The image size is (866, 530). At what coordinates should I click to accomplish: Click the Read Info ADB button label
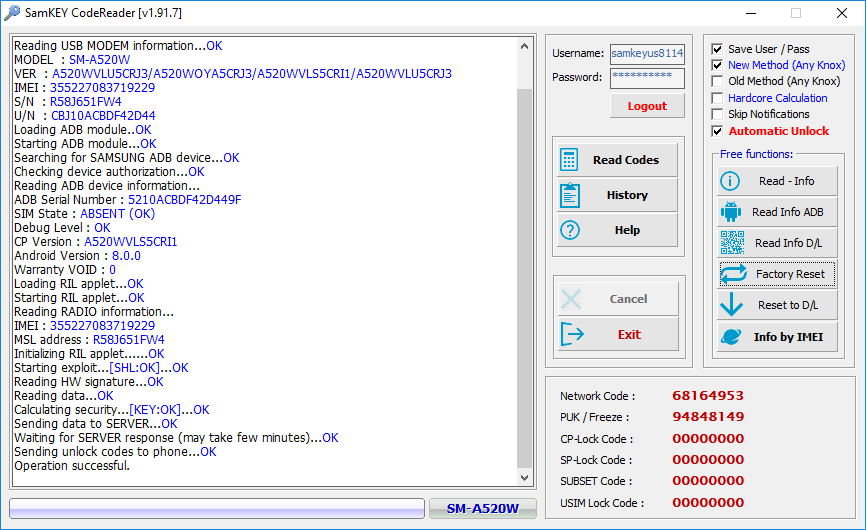coord(788,212)
